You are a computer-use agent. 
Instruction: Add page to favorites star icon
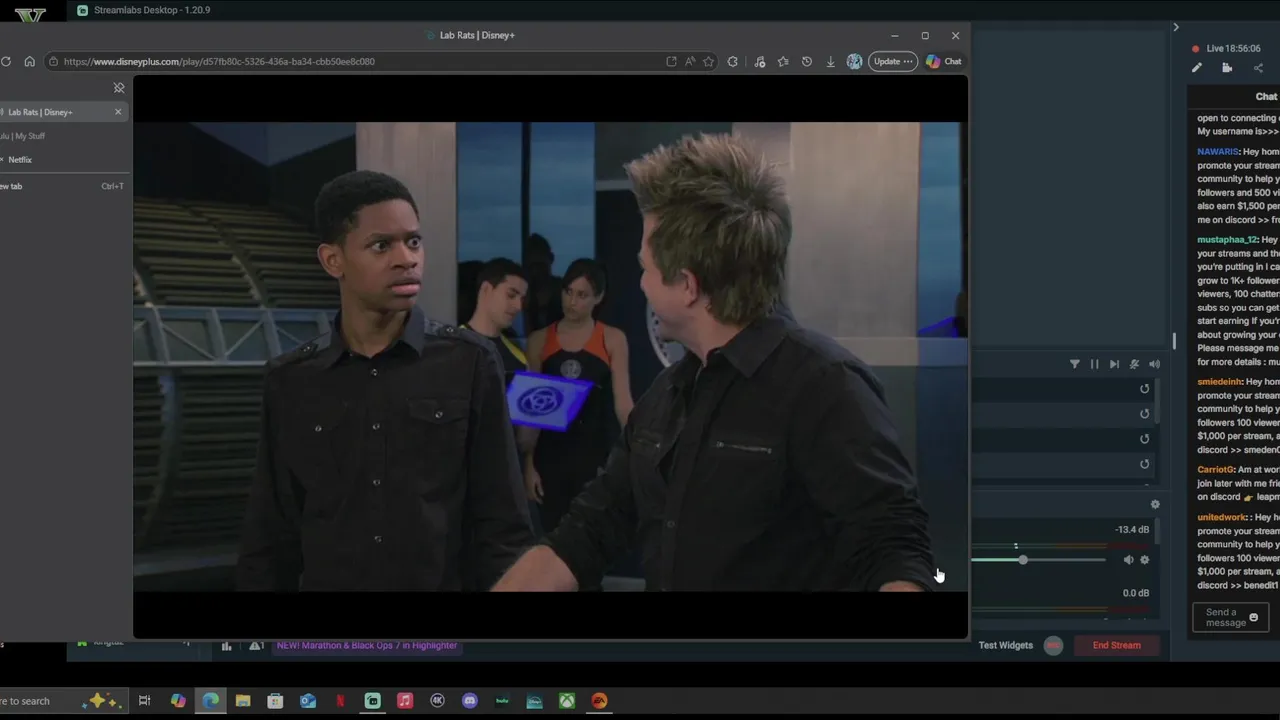(708, 61)
